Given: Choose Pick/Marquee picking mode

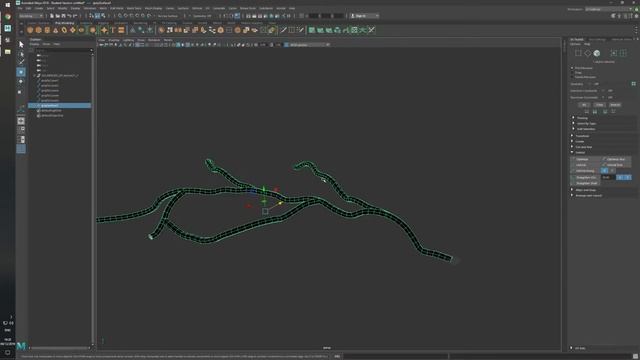Looking at the screenshot, I should (584, 68).
